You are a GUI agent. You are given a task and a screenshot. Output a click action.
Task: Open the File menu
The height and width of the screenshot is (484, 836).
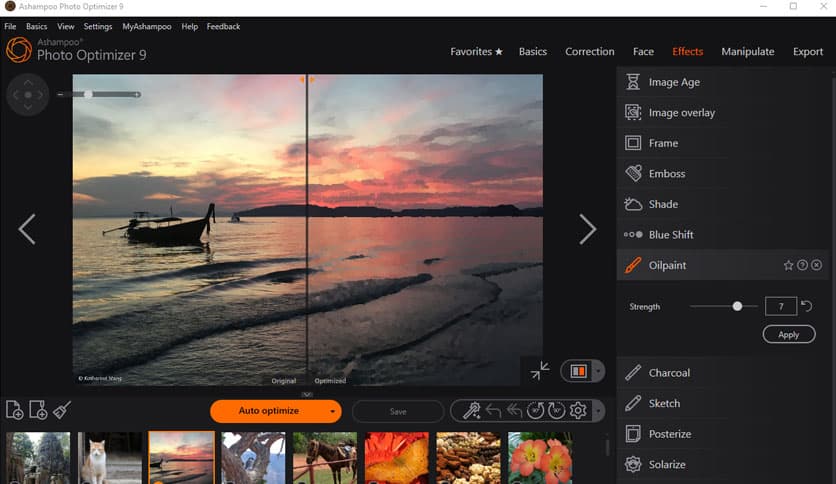pyautogui.click(x=10, y=26)
